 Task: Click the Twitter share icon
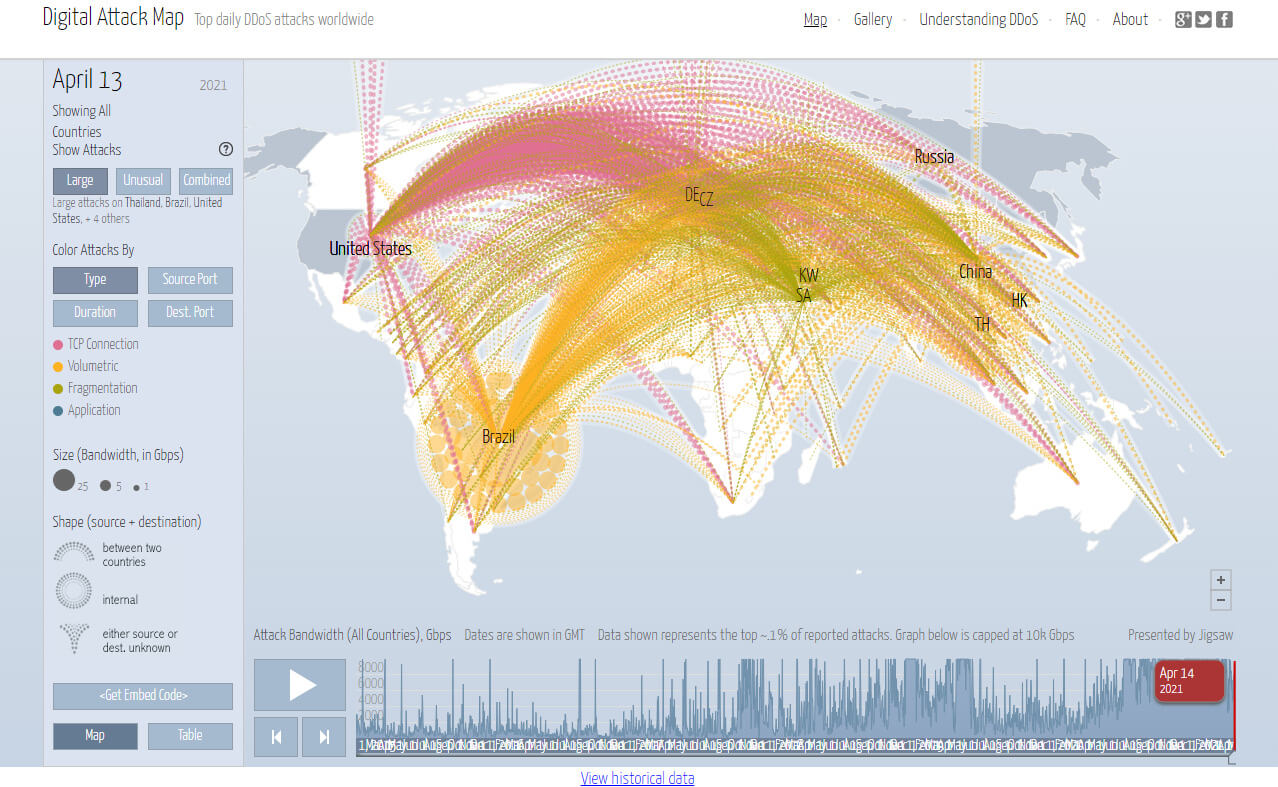[1203, 19]
